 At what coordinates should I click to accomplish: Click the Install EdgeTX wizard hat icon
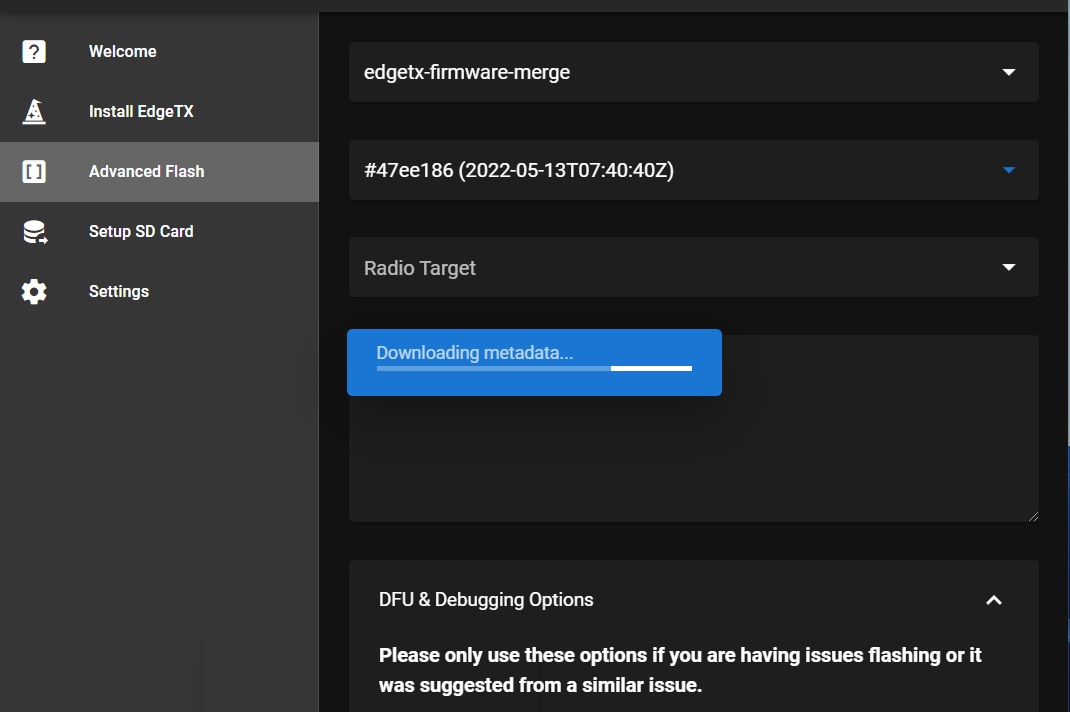point(34,111)
